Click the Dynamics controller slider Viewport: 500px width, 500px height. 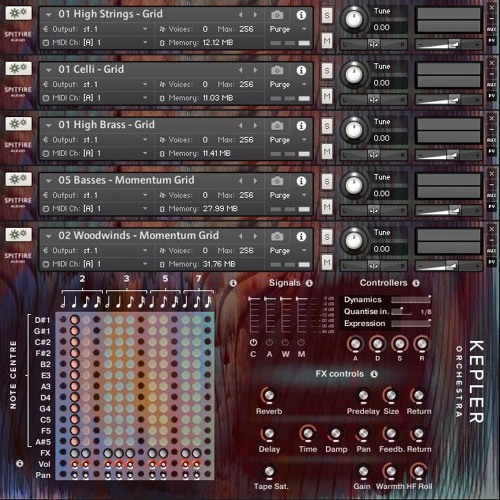point(411,300)
